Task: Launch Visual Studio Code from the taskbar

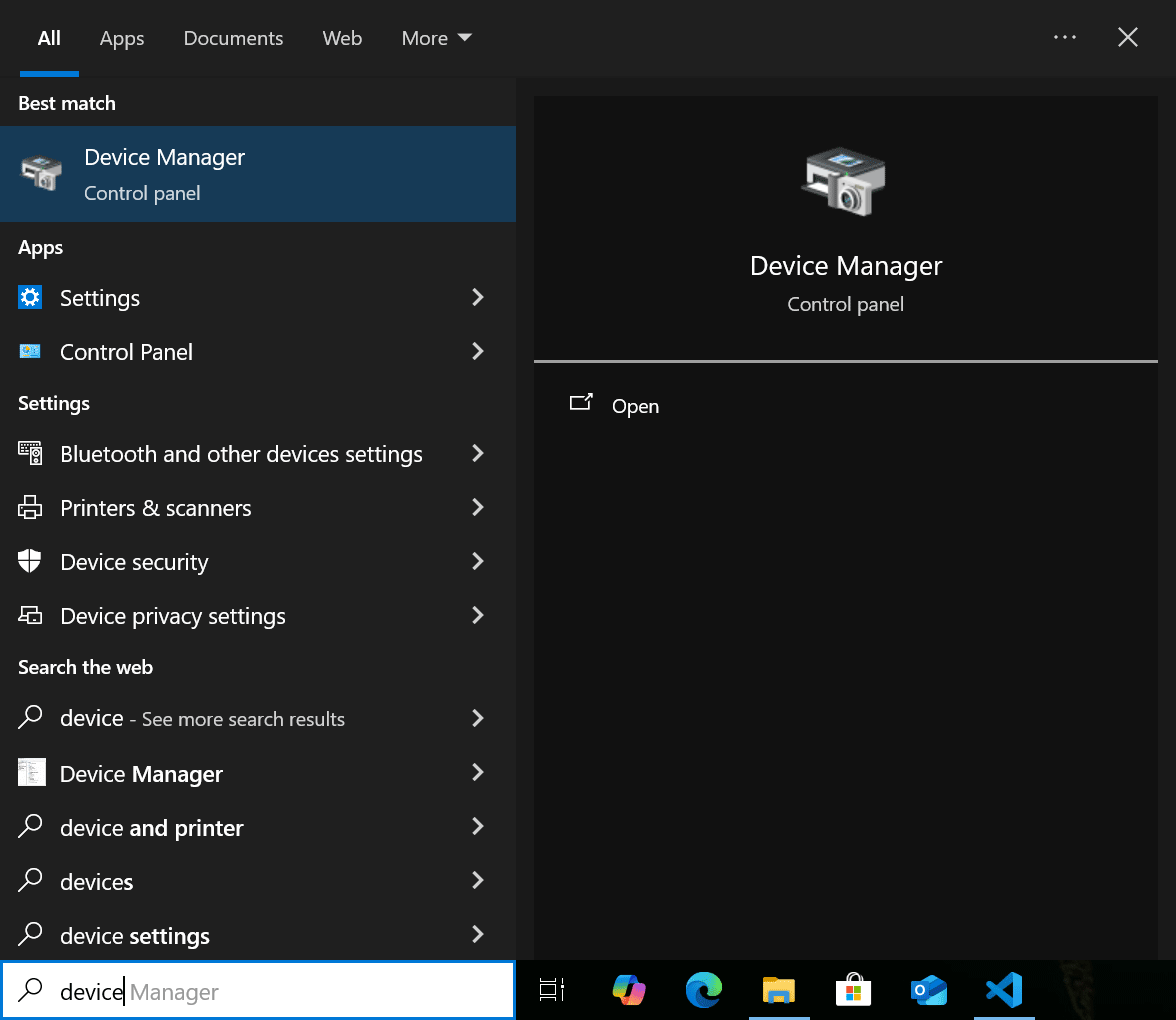Action: tap(1004, 990)
